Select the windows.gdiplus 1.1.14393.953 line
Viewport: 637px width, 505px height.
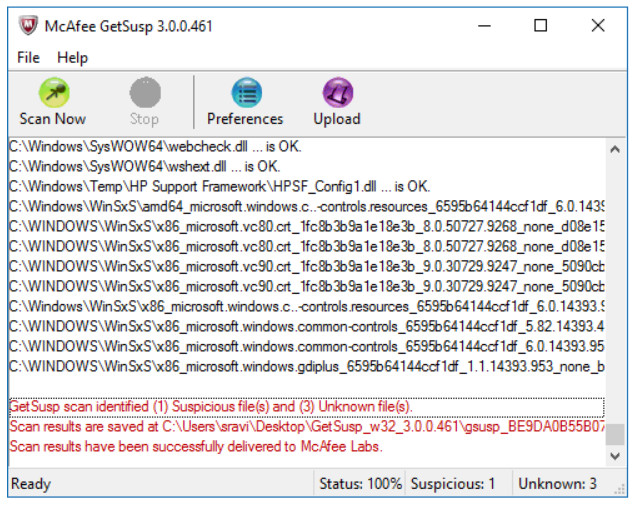coord(307,366)
